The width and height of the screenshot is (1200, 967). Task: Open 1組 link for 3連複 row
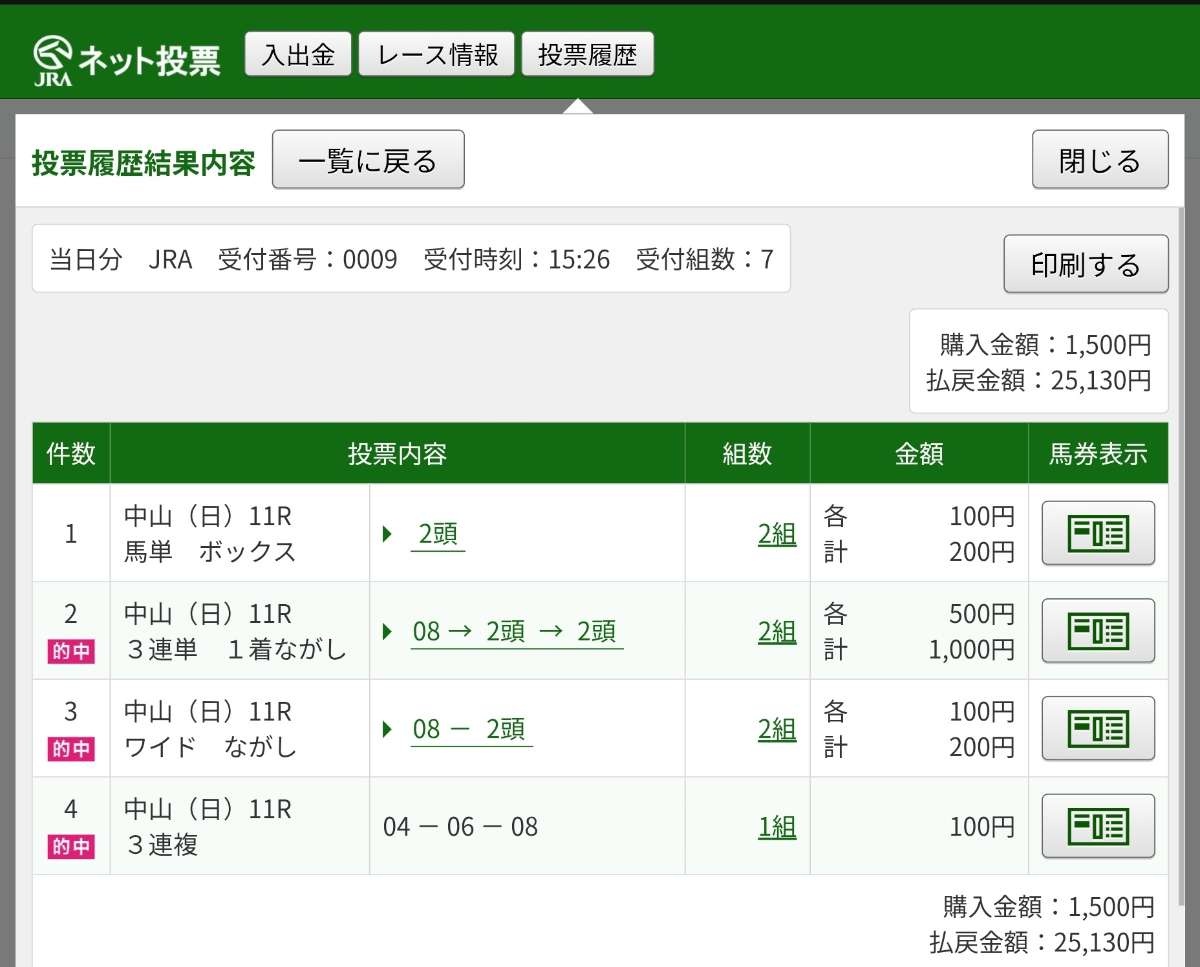point(776,827)
